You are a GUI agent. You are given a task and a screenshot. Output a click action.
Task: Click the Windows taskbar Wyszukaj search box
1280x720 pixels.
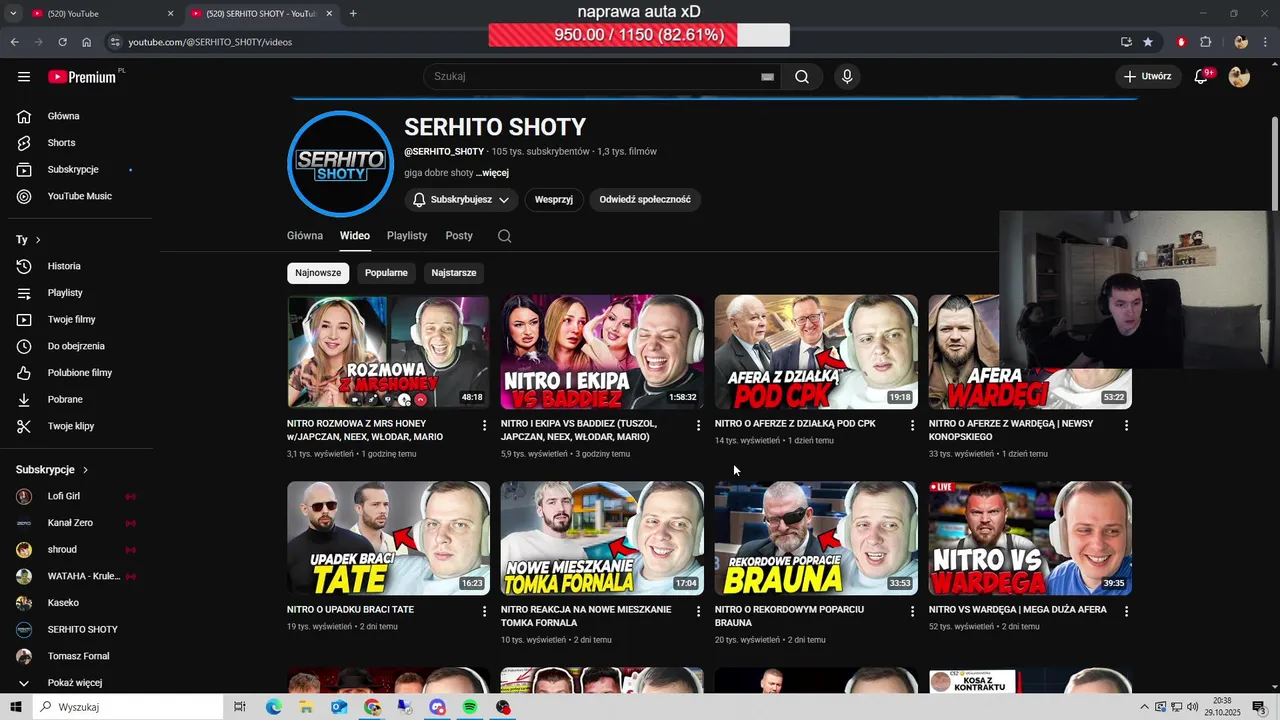[127, 707]
